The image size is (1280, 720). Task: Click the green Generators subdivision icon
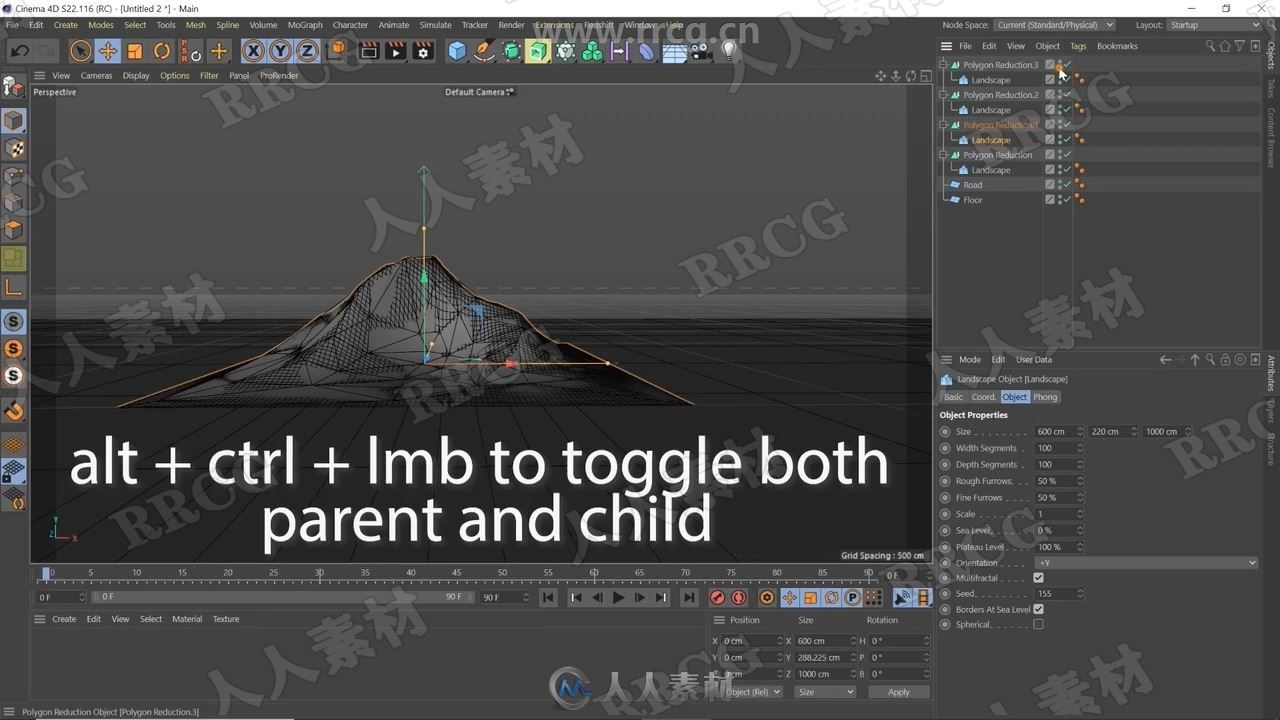point(512,51)
